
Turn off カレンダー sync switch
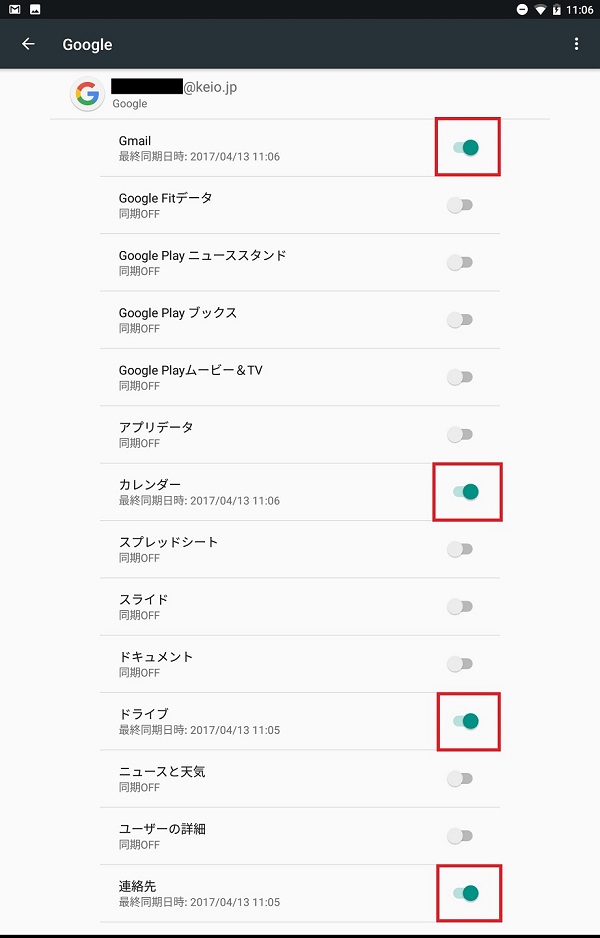point(466,492)
